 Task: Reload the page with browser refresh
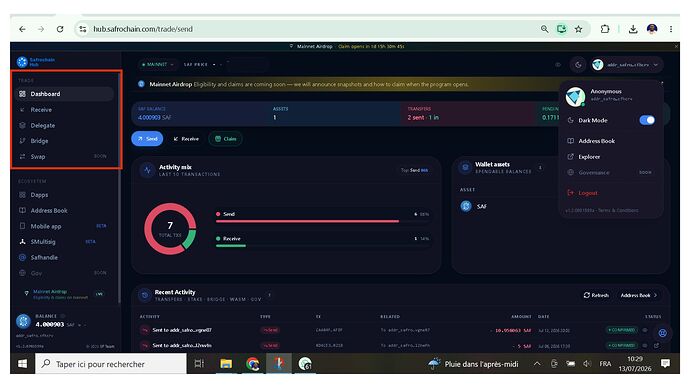point(60,29)
